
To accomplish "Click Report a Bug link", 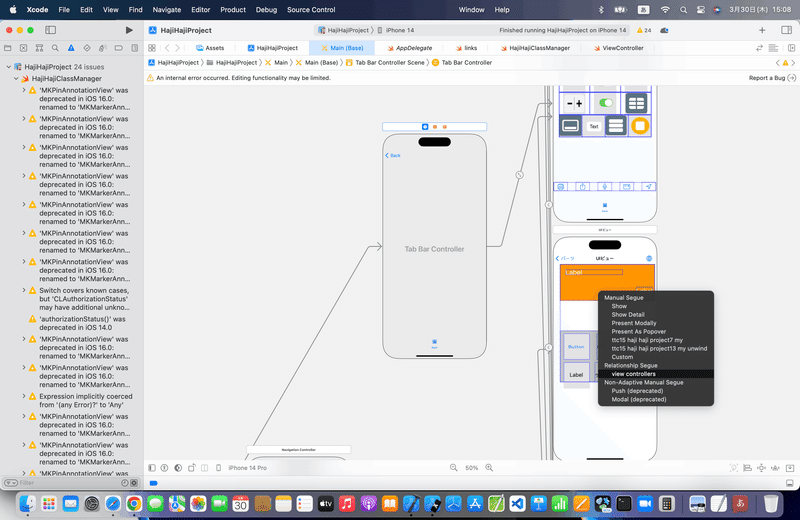I will [x=772, y=78].
